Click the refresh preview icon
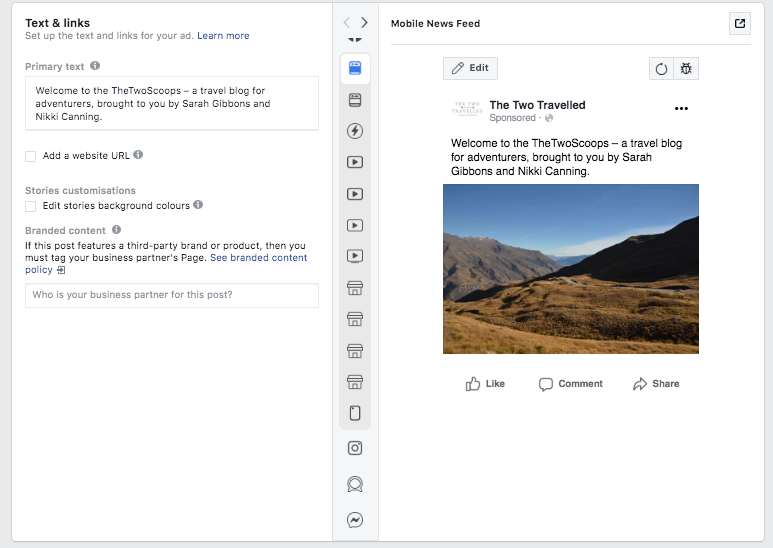This screenshot has height=548, width=773. pyautogui.click(x=661, y=68)
